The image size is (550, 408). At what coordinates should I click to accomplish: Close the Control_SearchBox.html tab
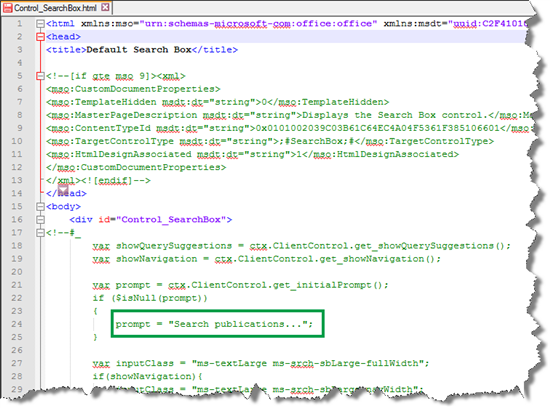(105, 7)
